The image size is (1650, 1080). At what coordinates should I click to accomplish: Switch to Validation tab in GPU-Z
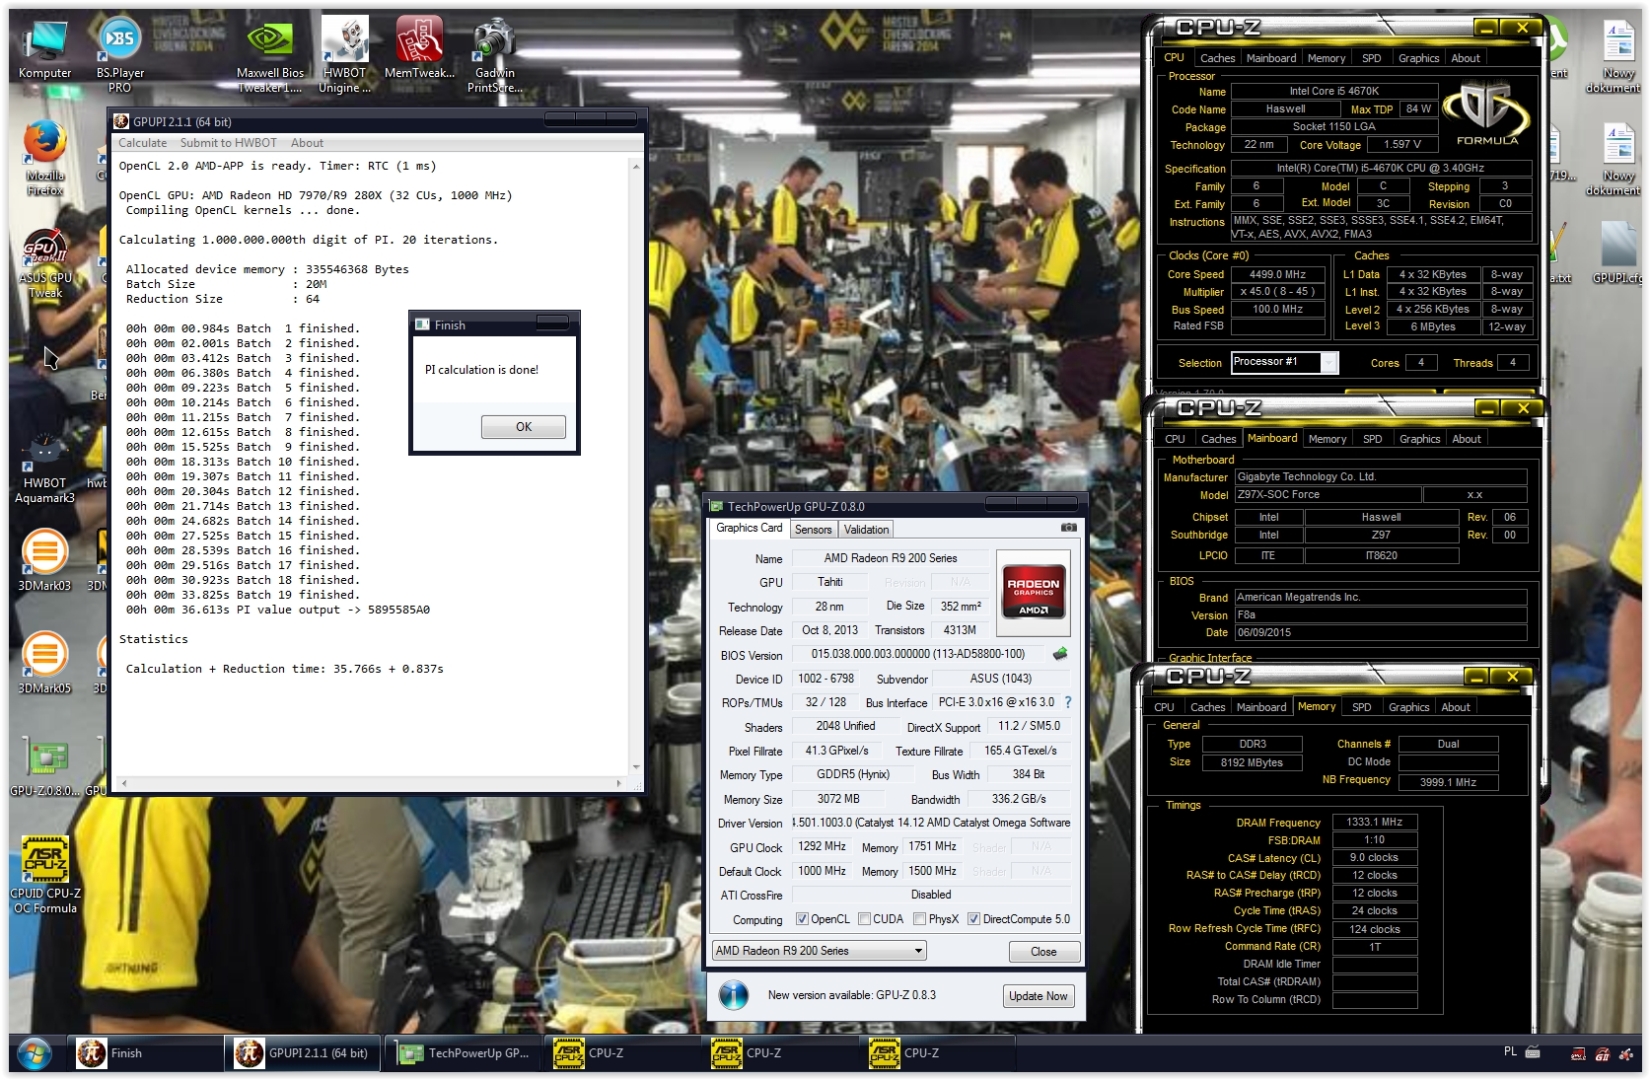click(866, 529)
